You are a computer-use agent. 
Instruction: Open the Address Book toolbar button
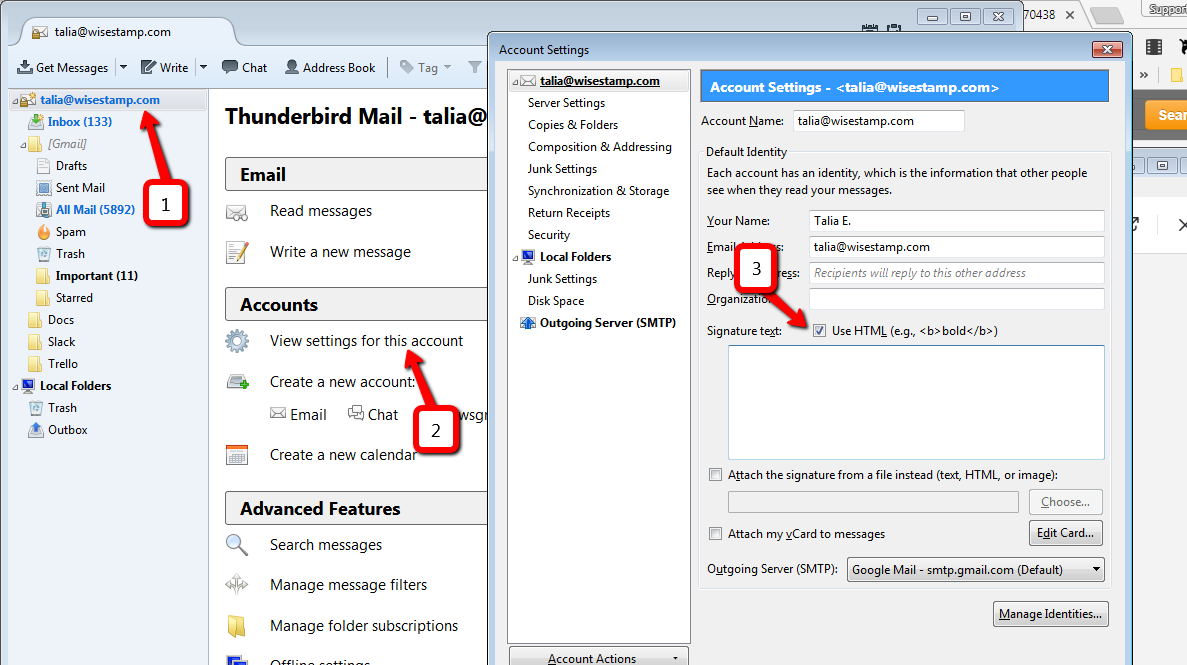click(x=330, y=67)
